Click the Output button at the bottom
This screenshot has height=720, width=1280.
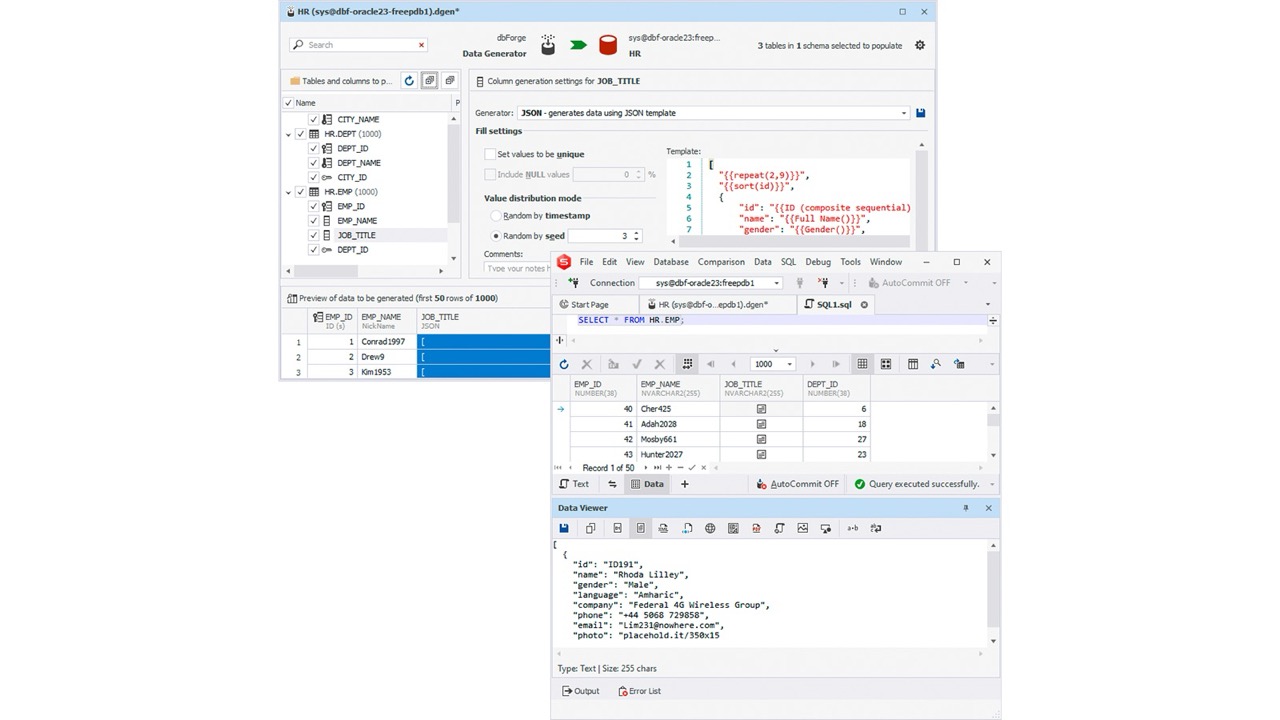(x=580, y=690)
